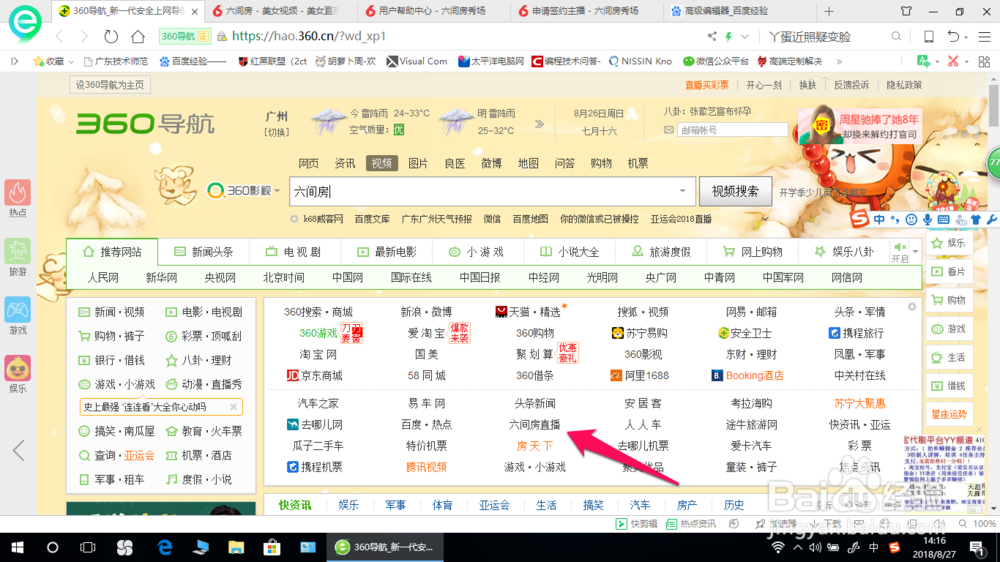Open File Explorer from the taskbar
Image resolution: width=1000 pixels, height=562 pixels.
click(236, 547)
